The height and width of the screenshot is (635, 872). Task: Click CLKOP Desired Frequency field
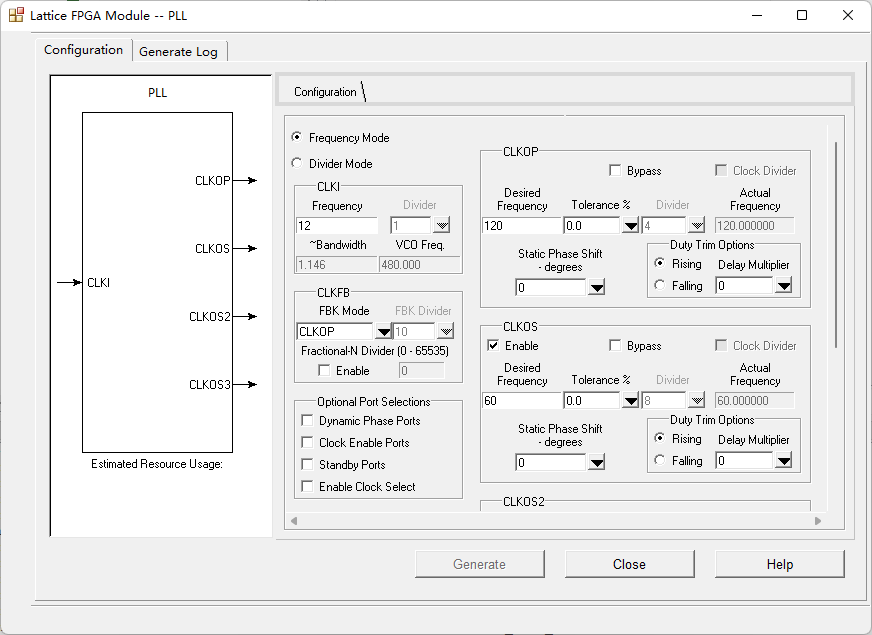point(522,225)
